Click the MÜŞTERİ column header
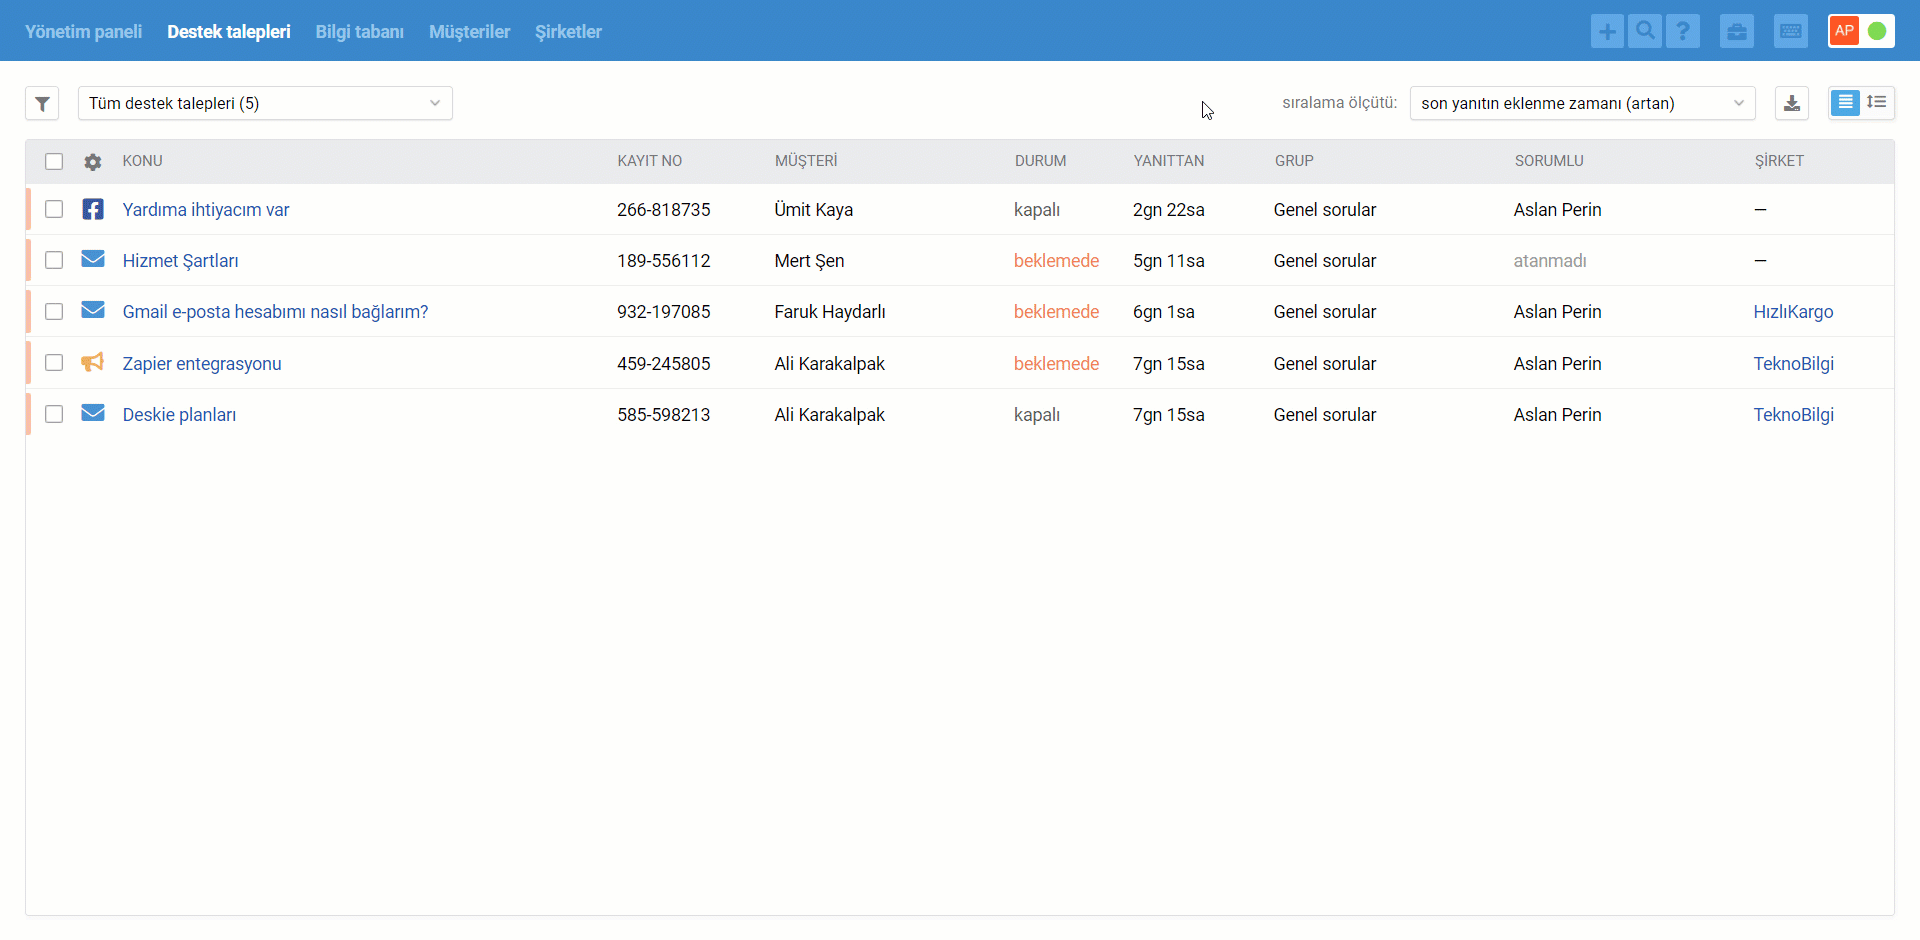The height and width of the screenshot is (940, 1920). [x=806, y=161]
